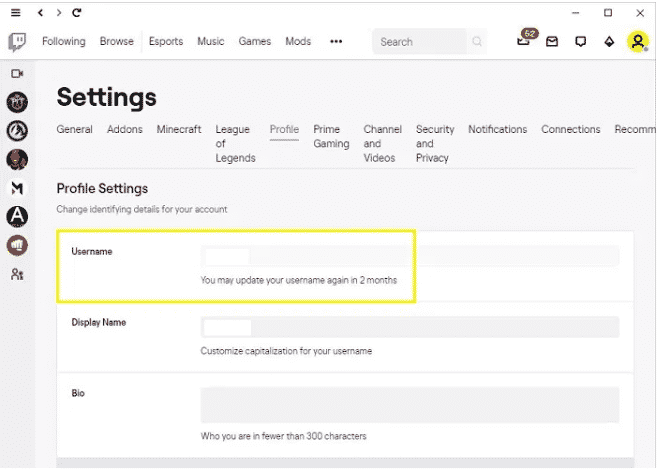The height and width of the screenshot is (471, 658).
Task: Click the Get Bits diamond icon
Action: tap(609, 42)
